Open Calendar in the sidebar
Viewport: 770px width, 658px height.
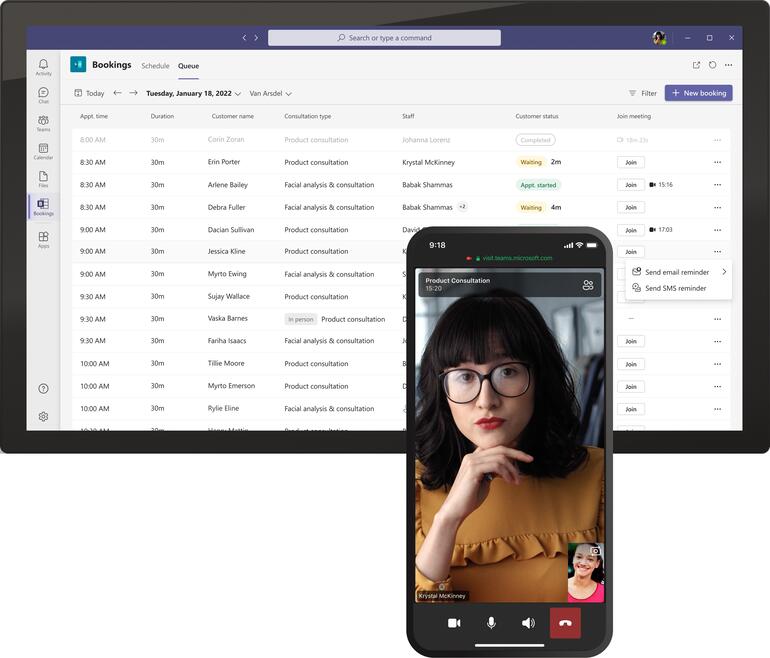tap(43, 151)
